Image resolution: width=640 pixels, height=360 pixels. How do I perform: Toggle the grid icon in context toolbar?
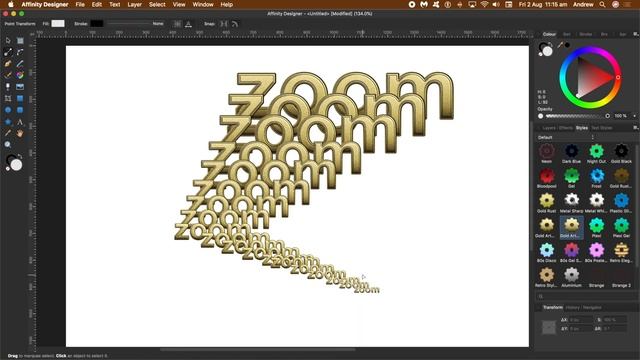177,24
